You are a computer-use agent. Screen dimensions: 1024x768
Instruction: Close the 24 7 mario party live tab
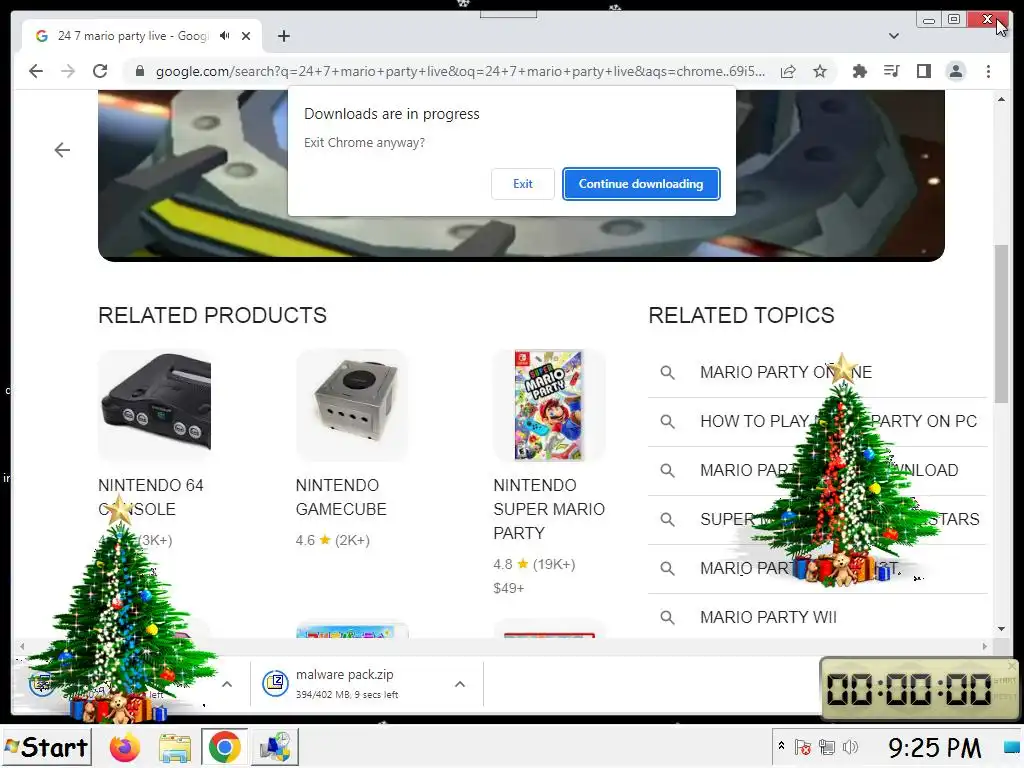[246, 36]
